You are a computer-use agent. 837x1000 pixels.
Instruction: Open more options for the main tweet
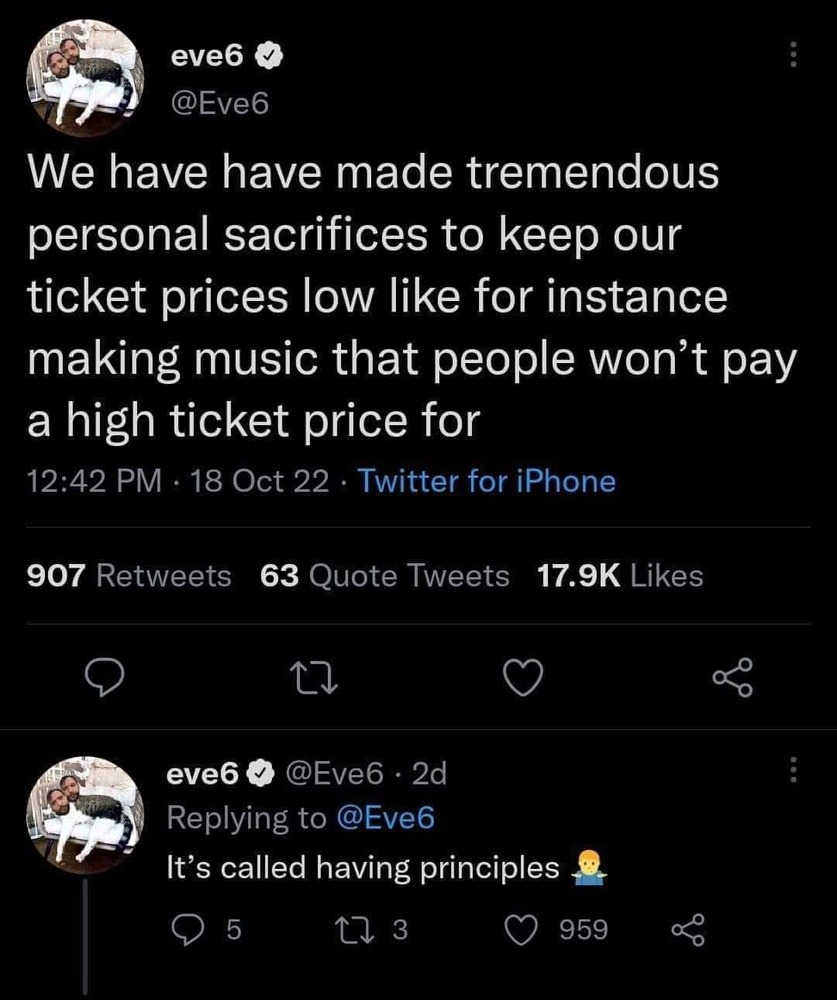tap(795, 54)
